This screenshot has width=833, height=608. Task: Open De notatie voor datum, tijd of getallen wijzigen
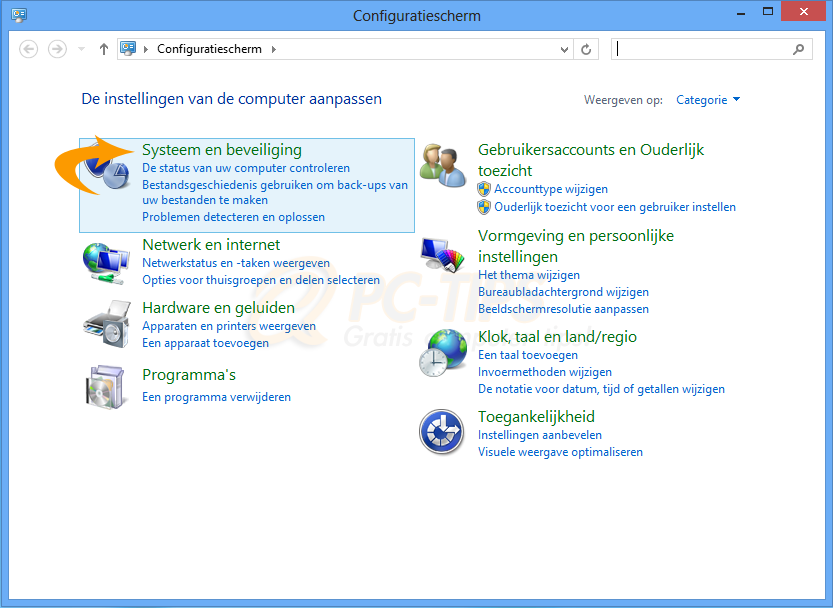(x=601, y=389)
